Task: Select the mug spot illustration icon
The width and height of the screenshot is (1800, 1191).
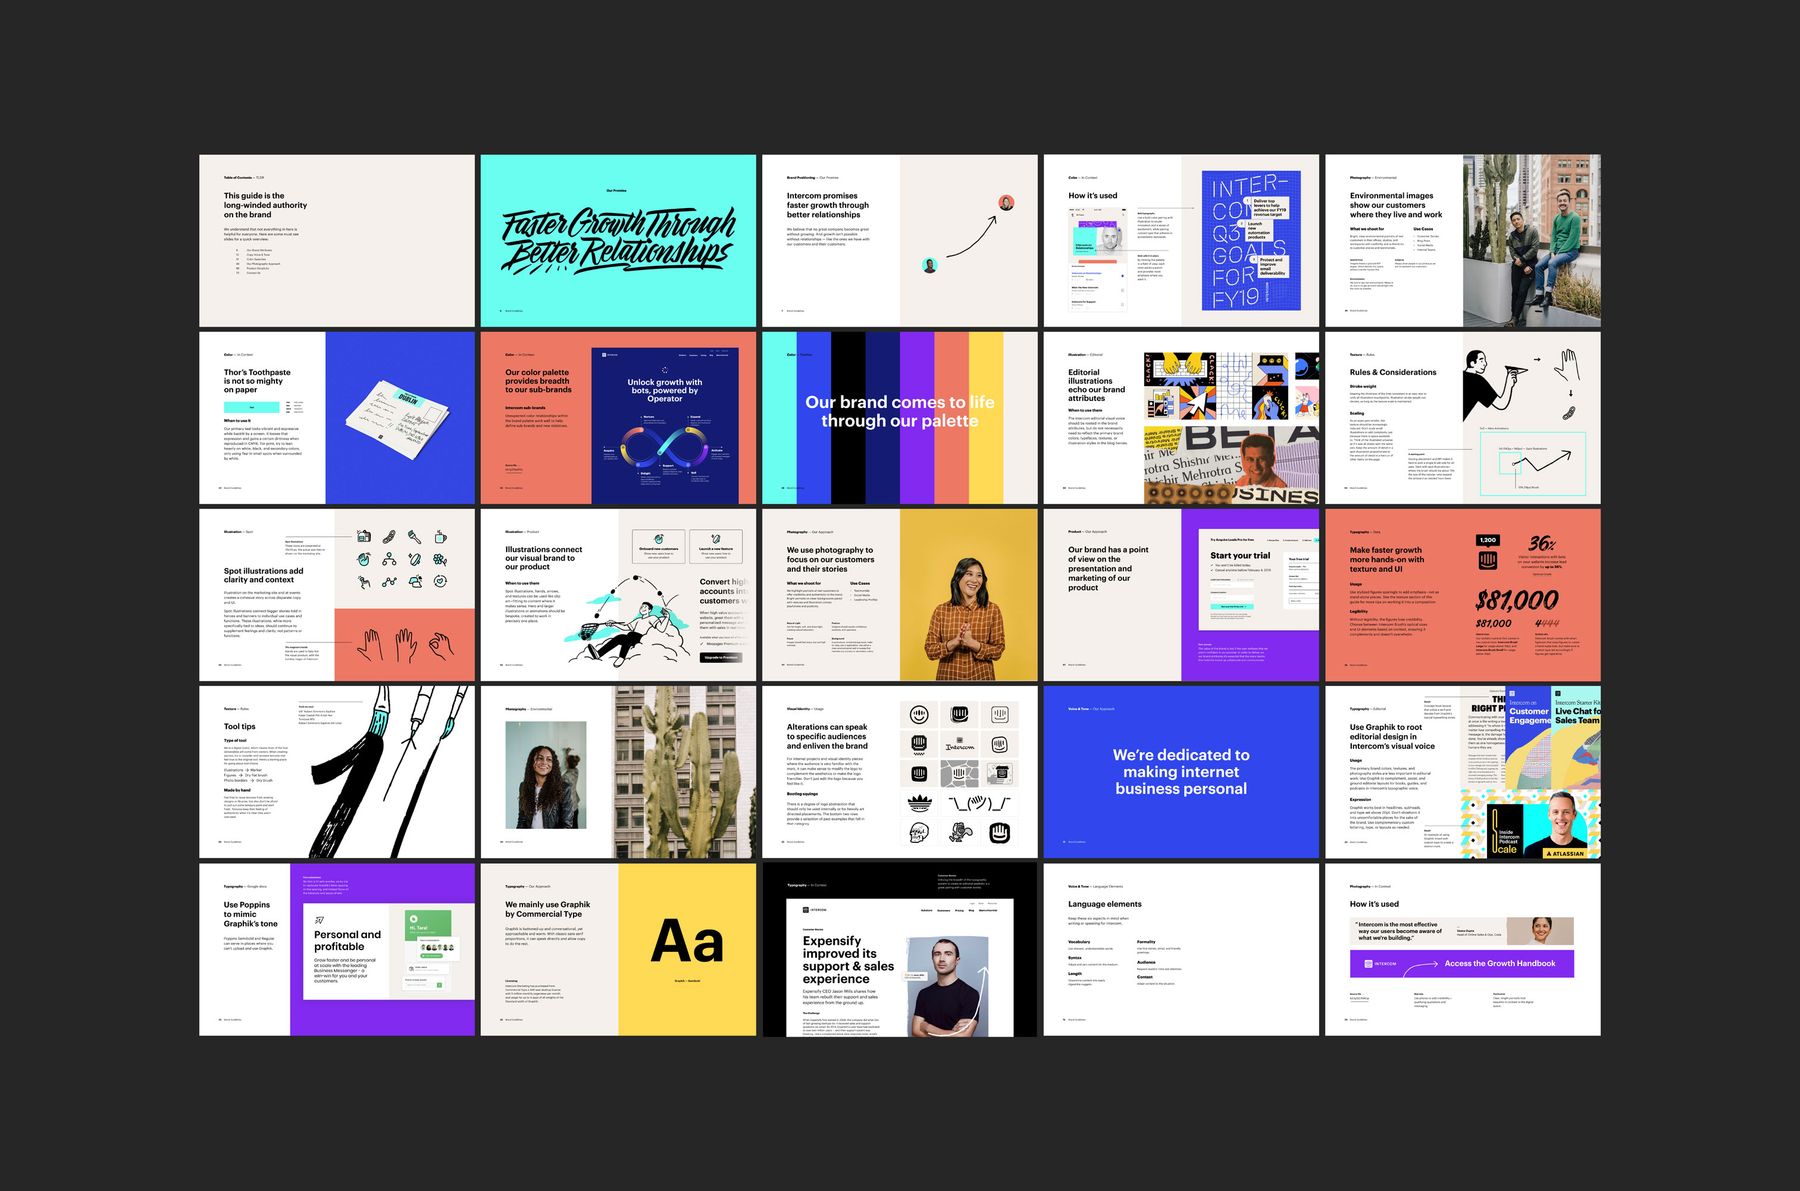Action: click(440, 537)
